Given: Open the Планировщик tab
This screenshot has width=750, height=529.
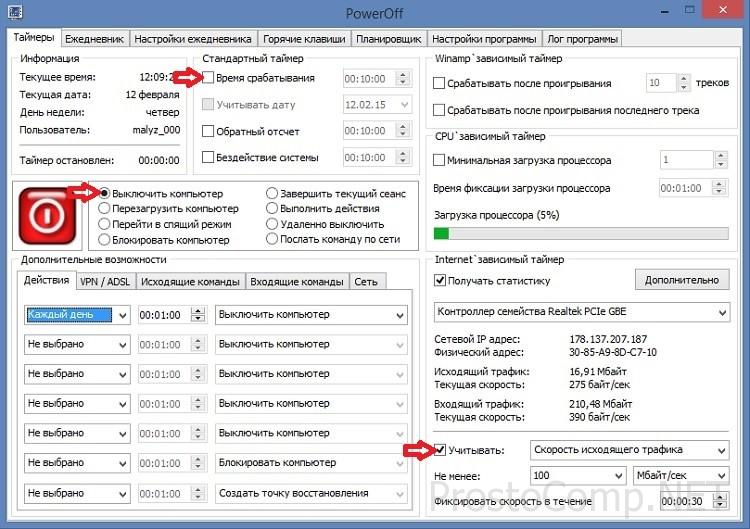Looking at the screenshot, I should coord(388,39).
